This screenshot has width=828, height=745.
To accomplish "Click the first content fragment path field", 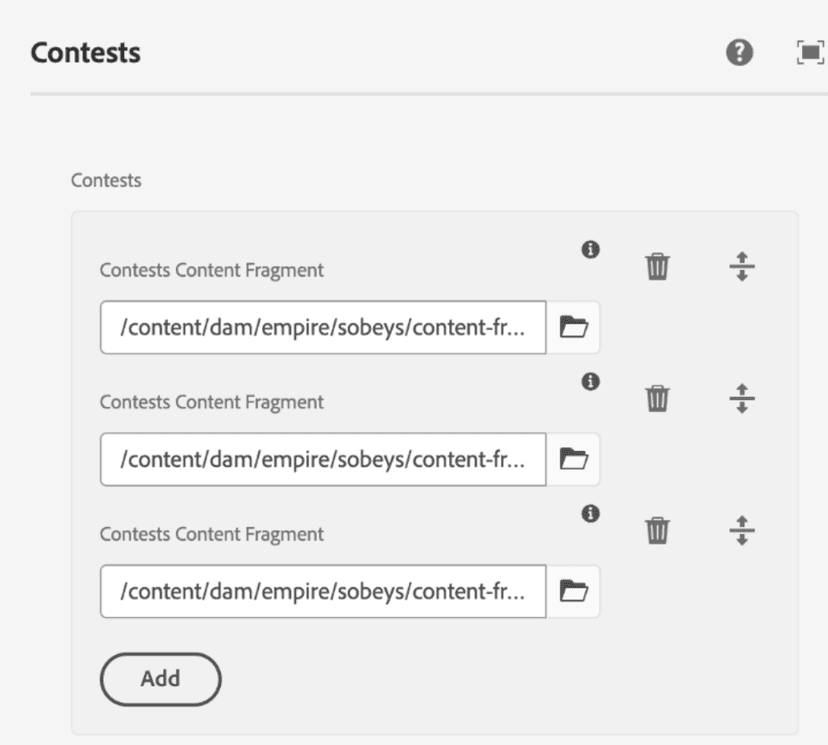I will click(x=323, y=327).
